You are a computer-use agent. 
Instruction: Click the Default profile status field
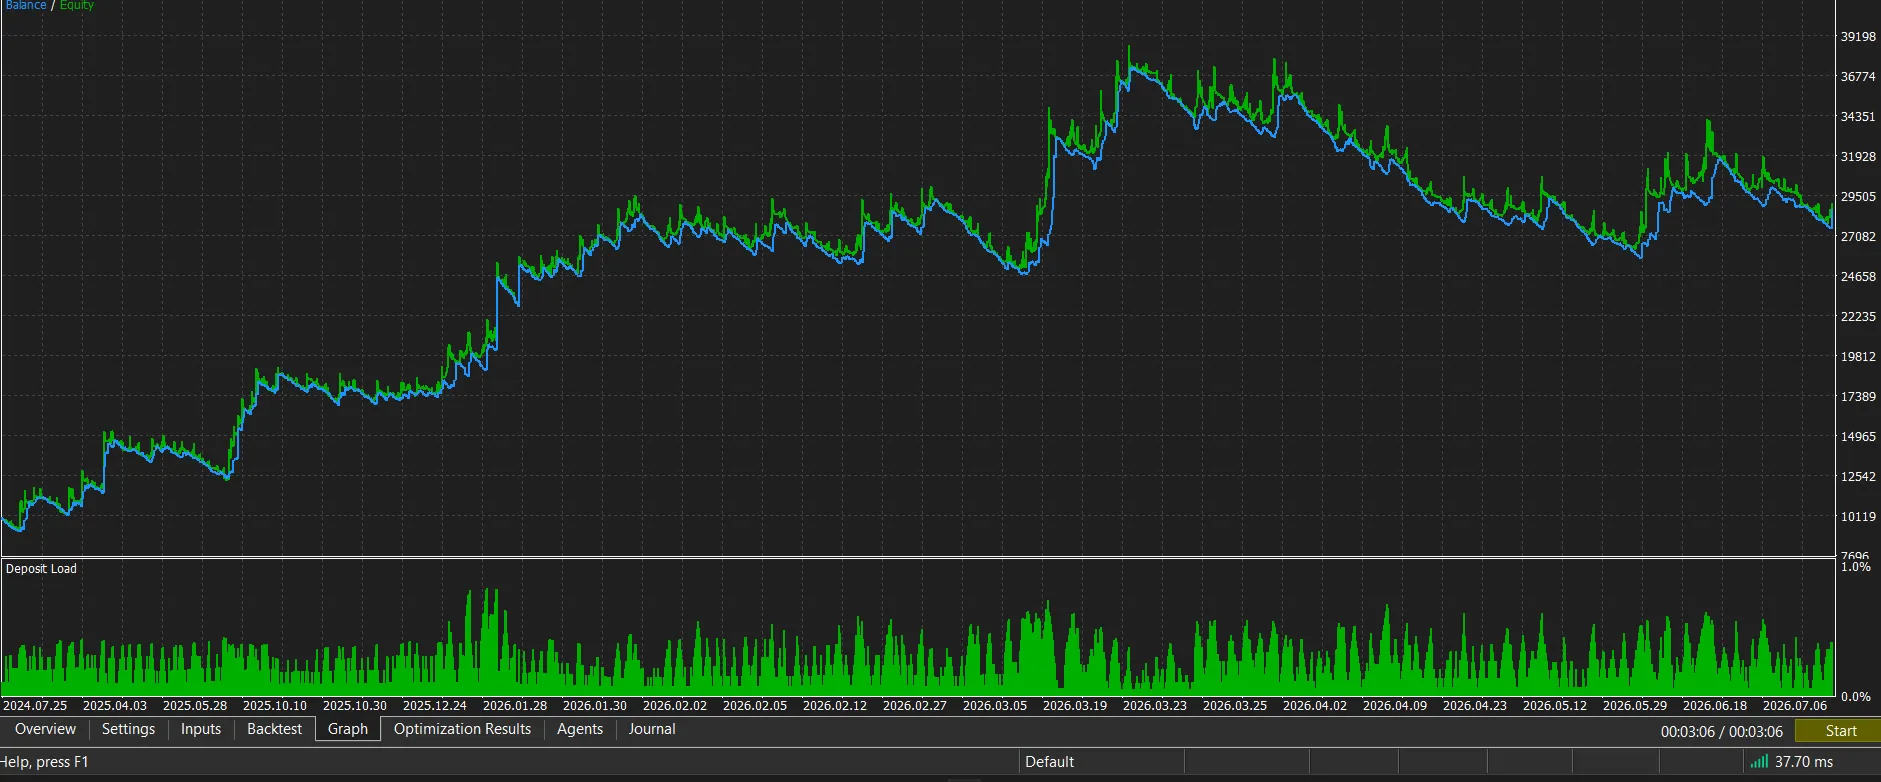pos(1101,762)
